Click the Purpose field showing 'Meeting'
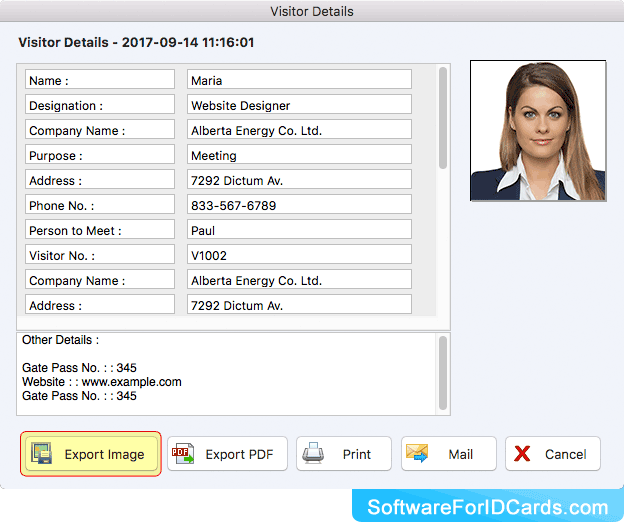This screenshot has height=522, width=624. point(299,155)
